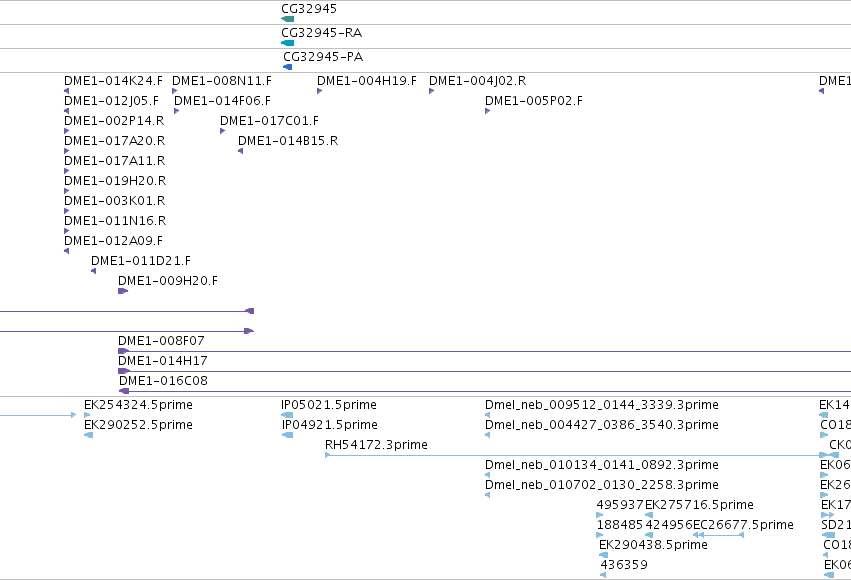This screenshot has width=851, height=580.
Task: Click the DME1-009H20.F label
Action: (168, 281)
